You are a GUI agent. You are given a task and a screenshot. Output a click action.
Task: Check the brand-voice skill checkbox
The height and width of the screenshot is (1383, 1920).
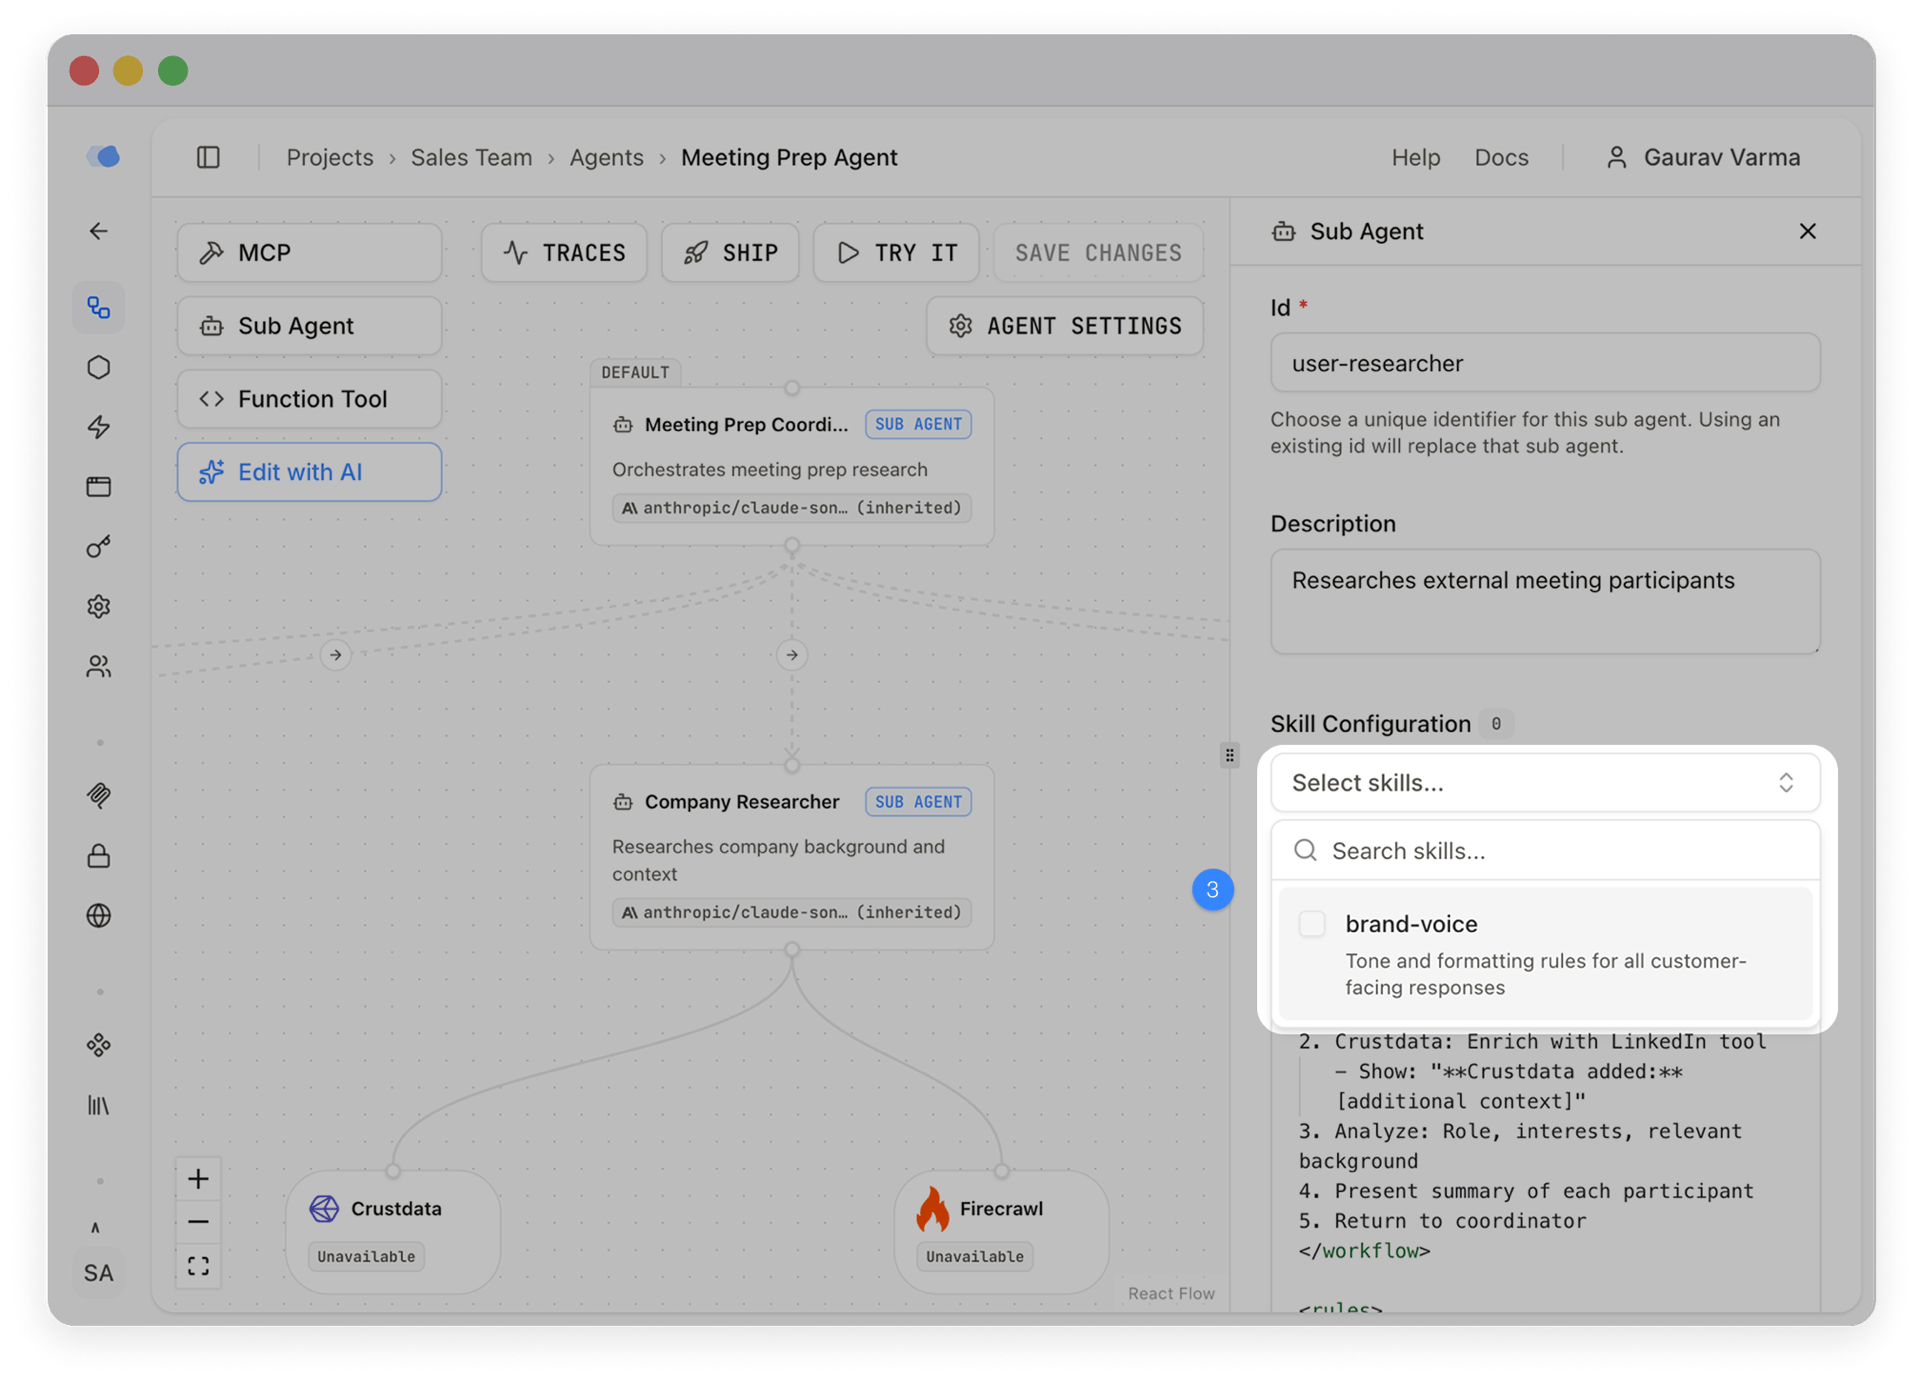(x=1311, y=923)
